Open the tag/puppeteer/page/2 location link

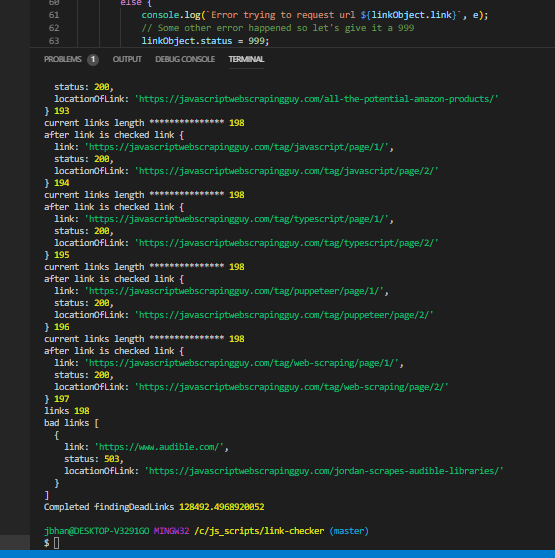click(x=284, y=315)
